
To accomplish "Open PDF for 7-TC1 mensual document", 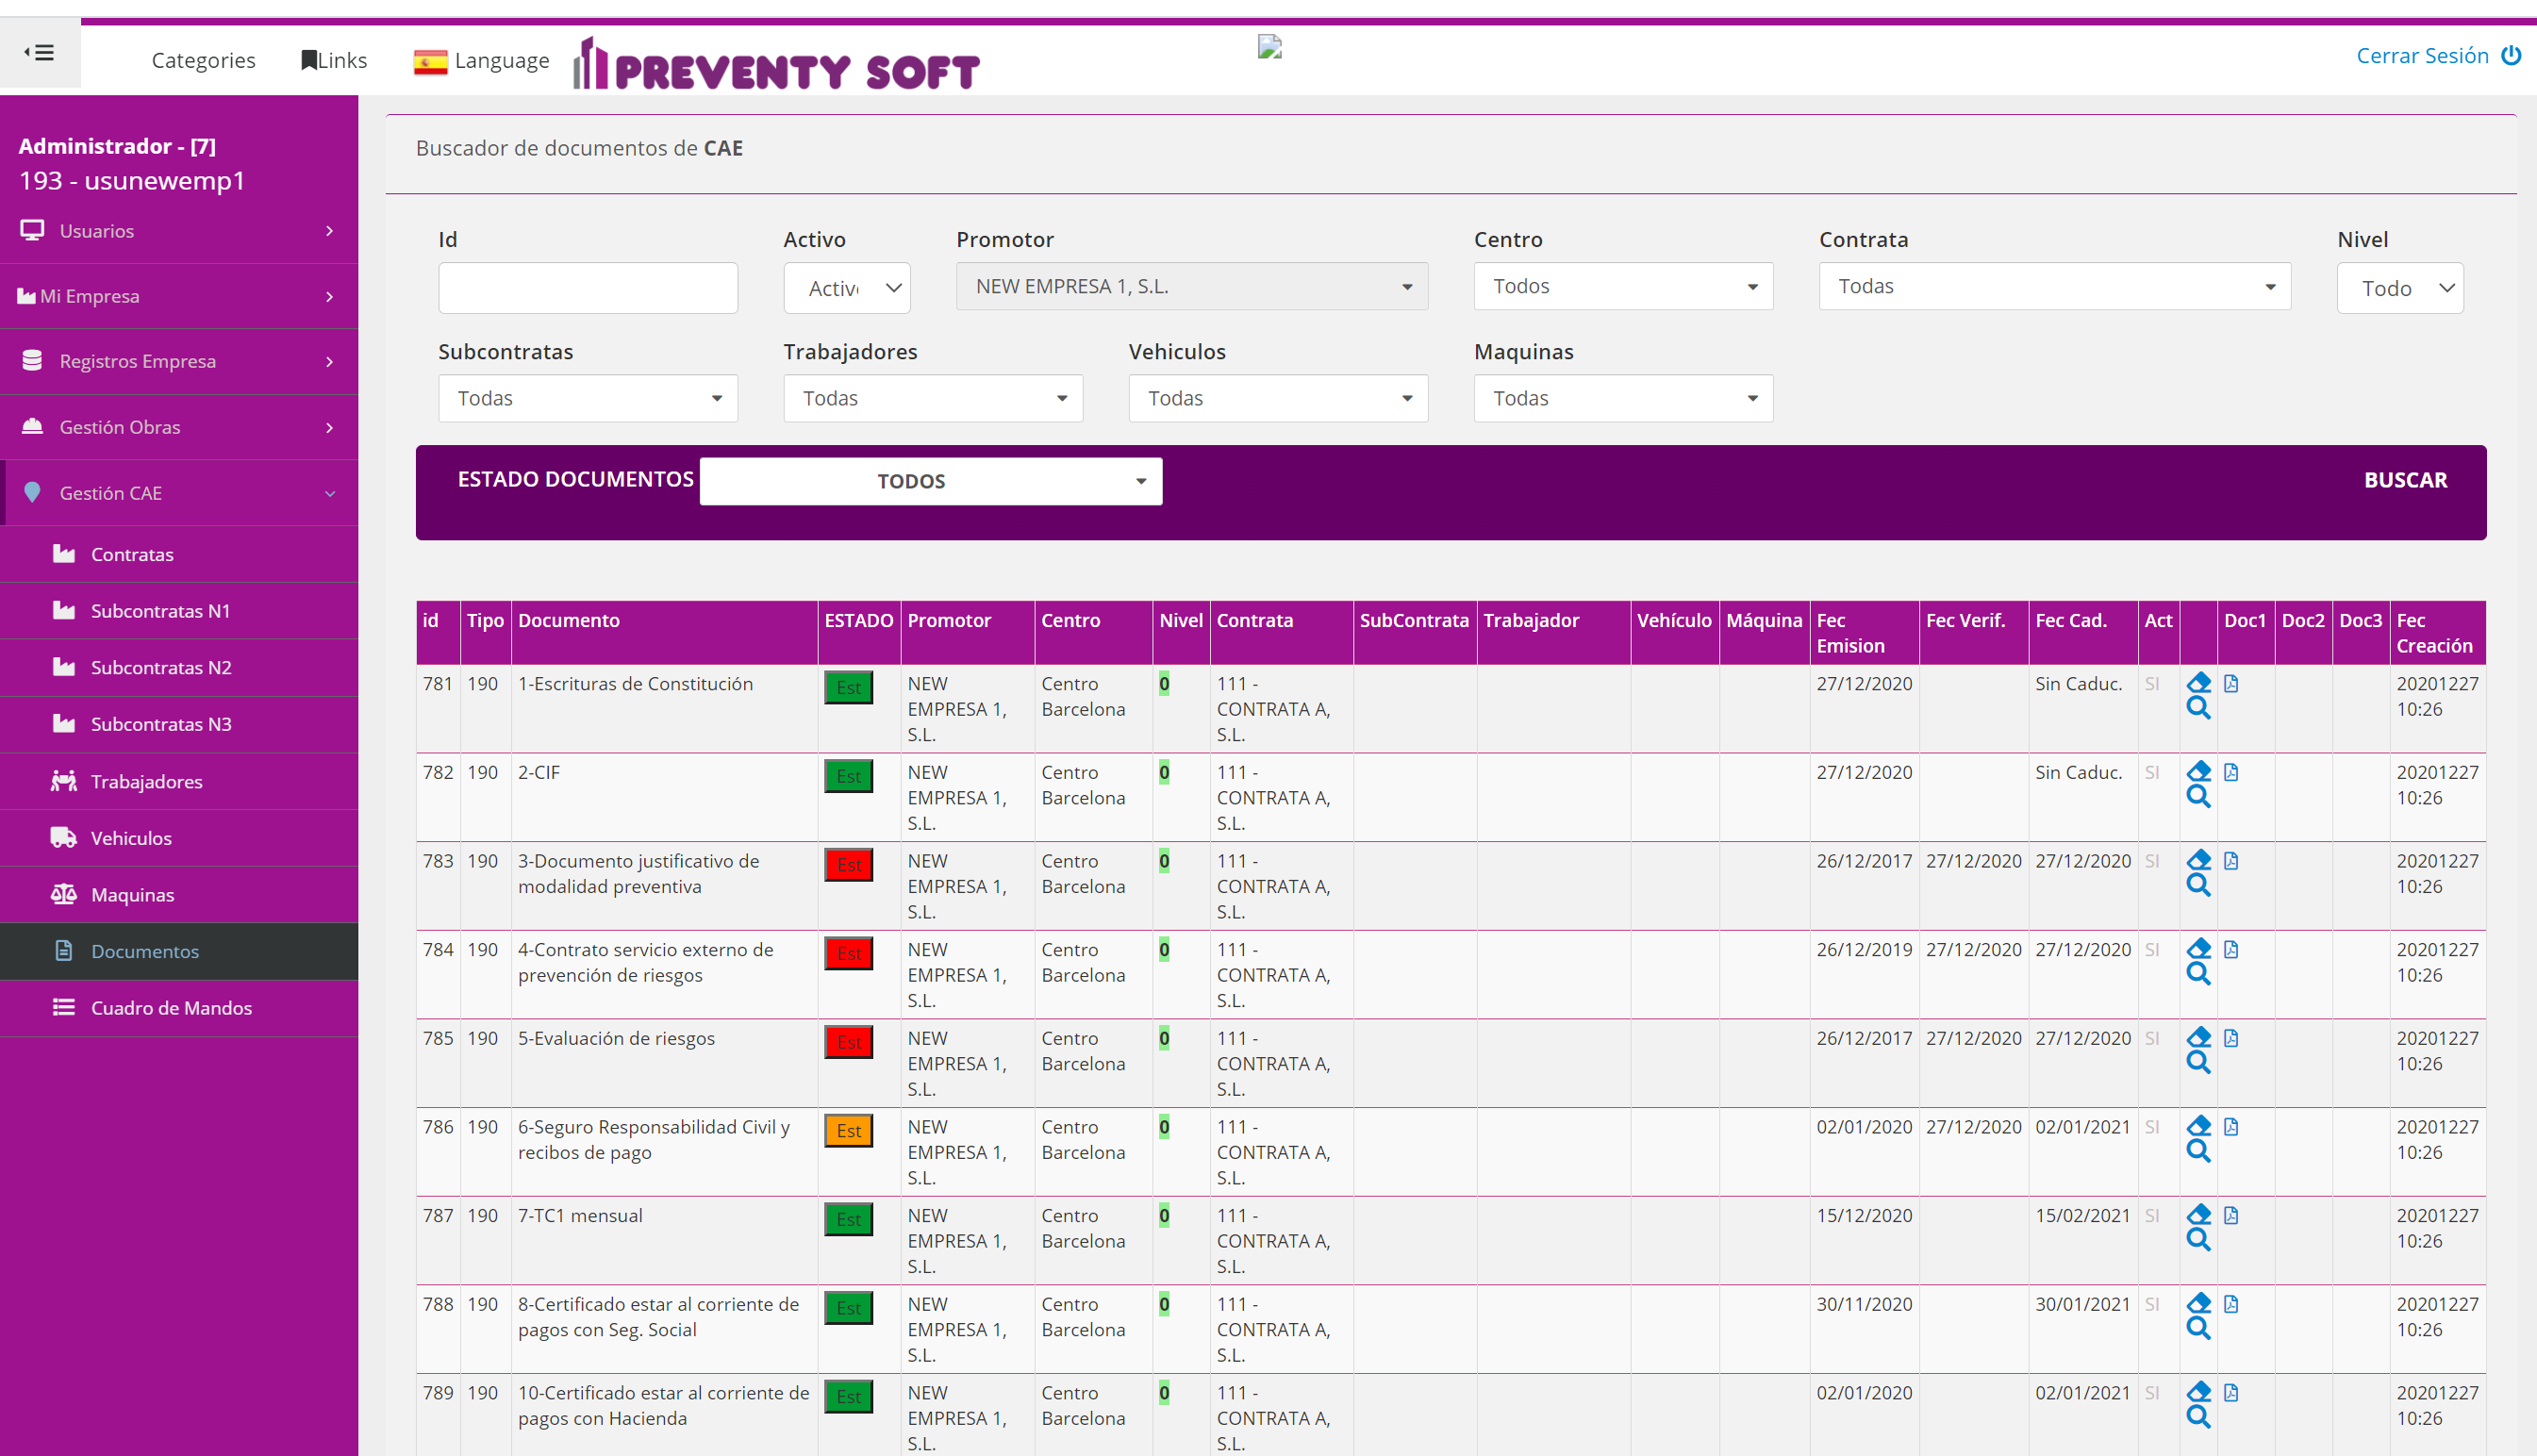I will tap(2231, 1215).
